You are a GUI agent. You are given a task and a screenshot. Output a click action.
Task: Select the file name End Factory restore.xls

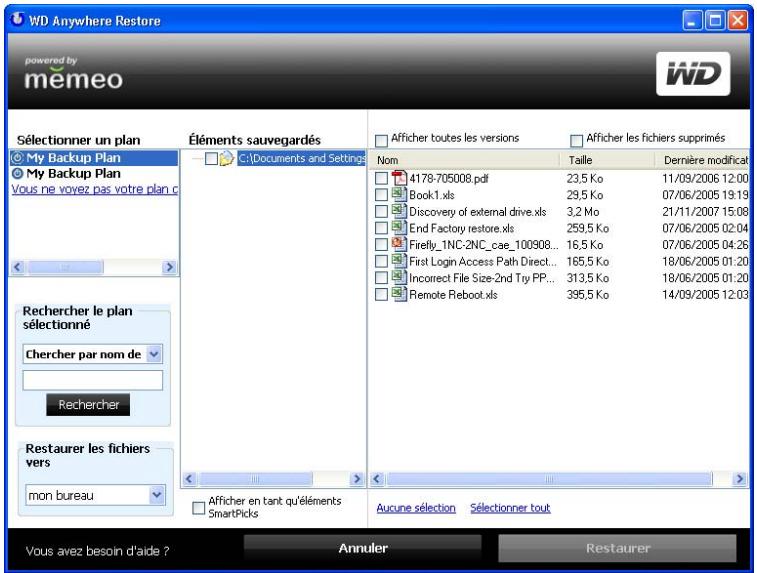[x=461, y=228]
